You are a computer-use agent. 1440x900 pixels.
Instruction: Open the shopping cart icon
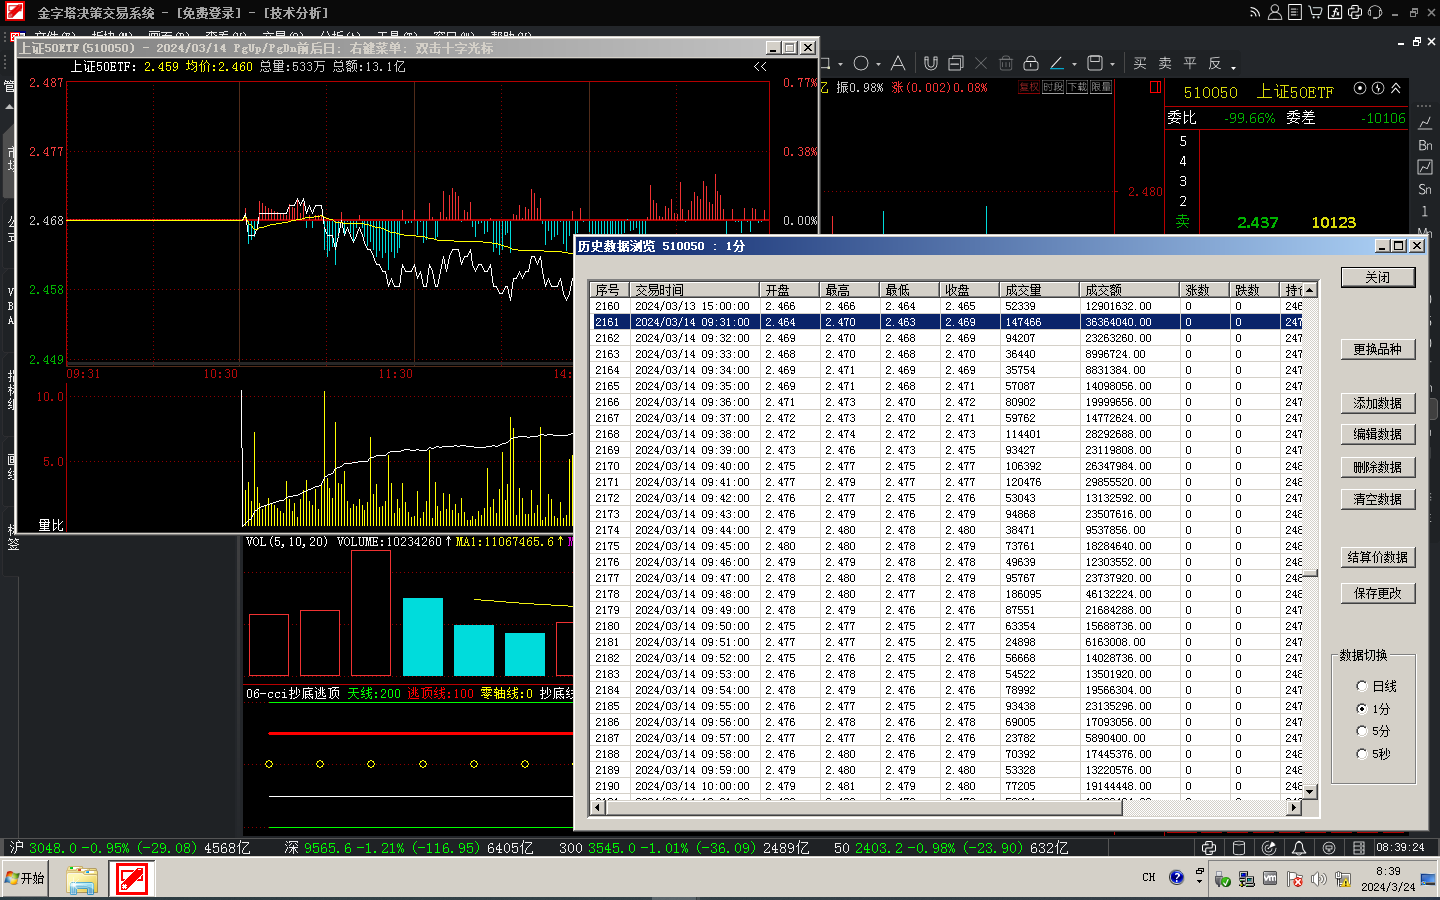click(x=1315, y=12)
